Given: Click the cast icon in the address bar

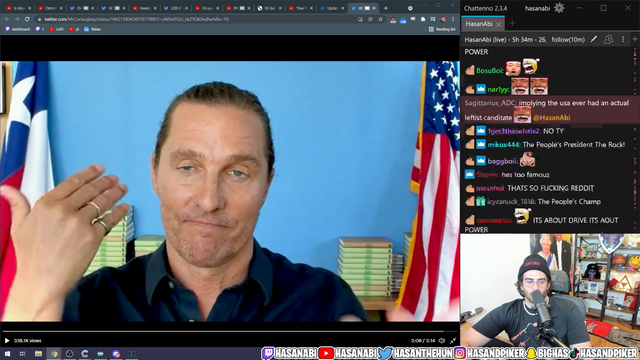Looking at the screenshot, I should point(360,19).
